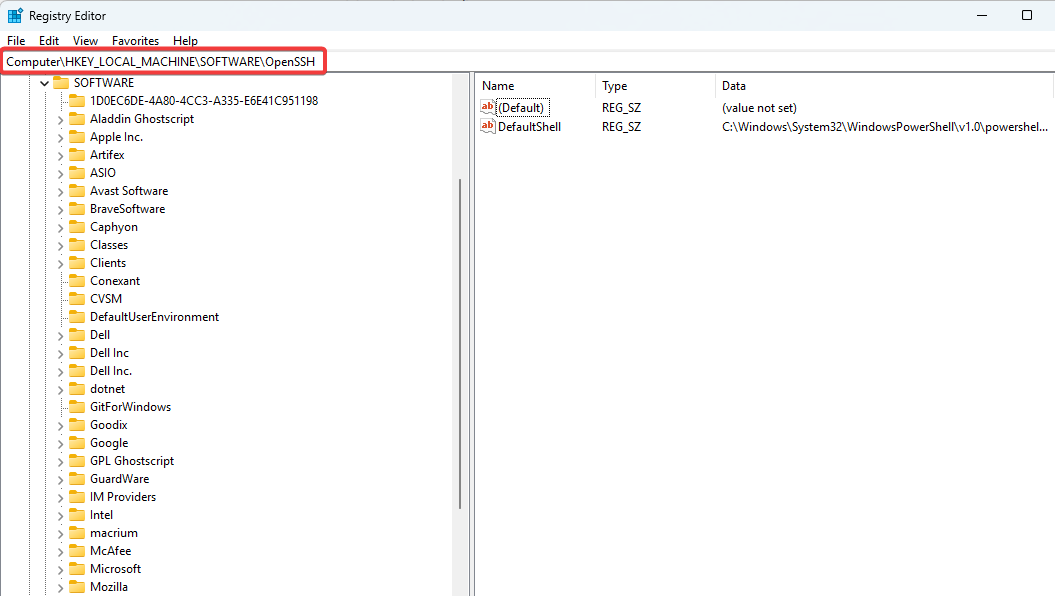Open the Help menu

(x=185, y=41)
